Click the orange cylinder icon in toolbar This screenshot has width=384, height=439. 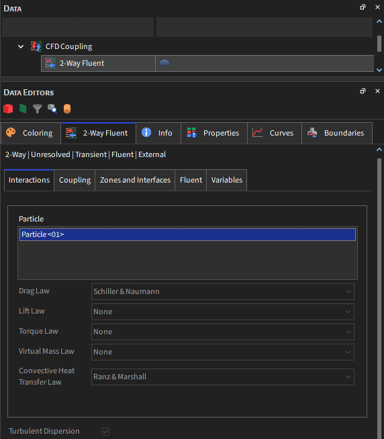[x=67, y=109]
